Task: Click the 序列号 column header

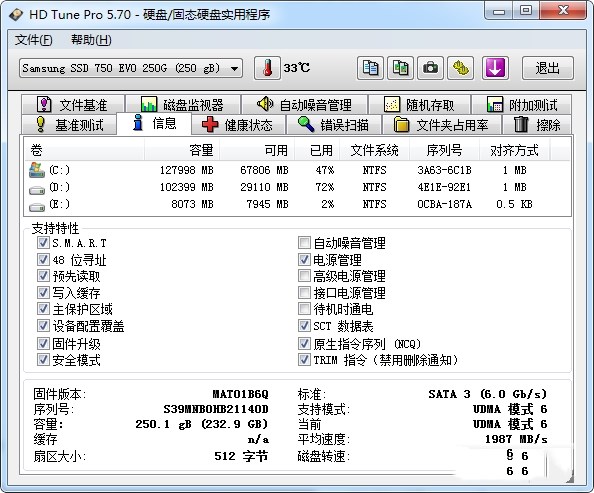Action: [x=444, y=150]
